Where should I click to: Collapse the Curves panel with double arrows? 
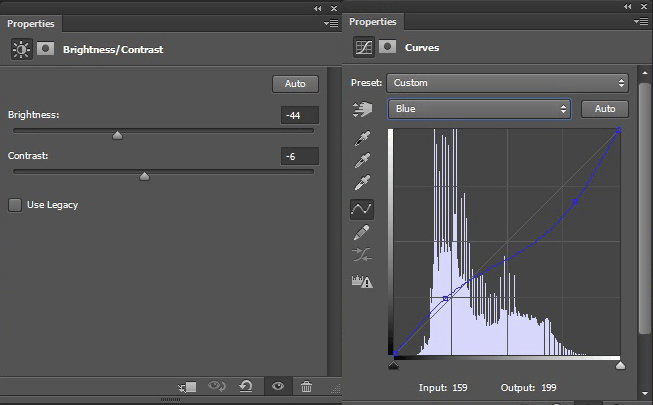[628, 6]
